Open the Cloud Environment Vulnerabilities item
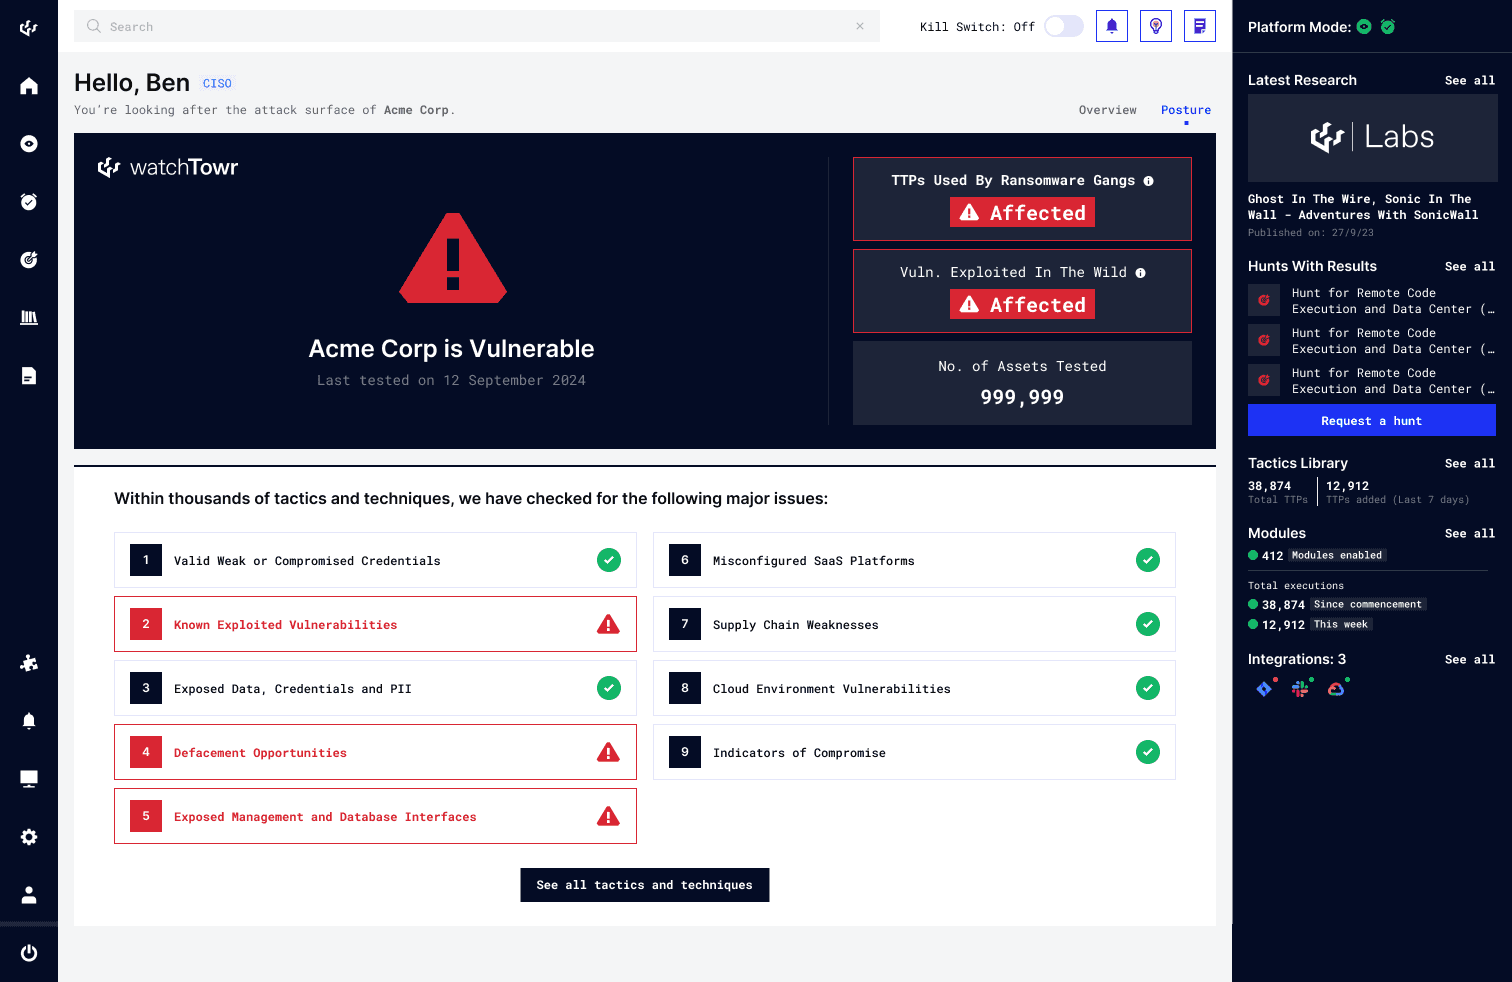Image resolution: width=1512 pixels, height=982 pixels. pyautogui.click(x=914, y=688)
